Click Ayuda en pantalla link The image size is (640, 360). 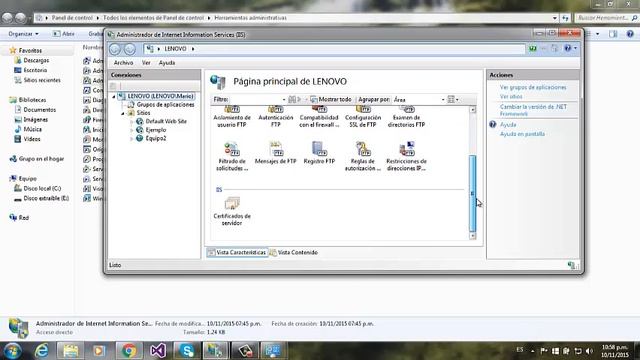click(x=522, y=134)
